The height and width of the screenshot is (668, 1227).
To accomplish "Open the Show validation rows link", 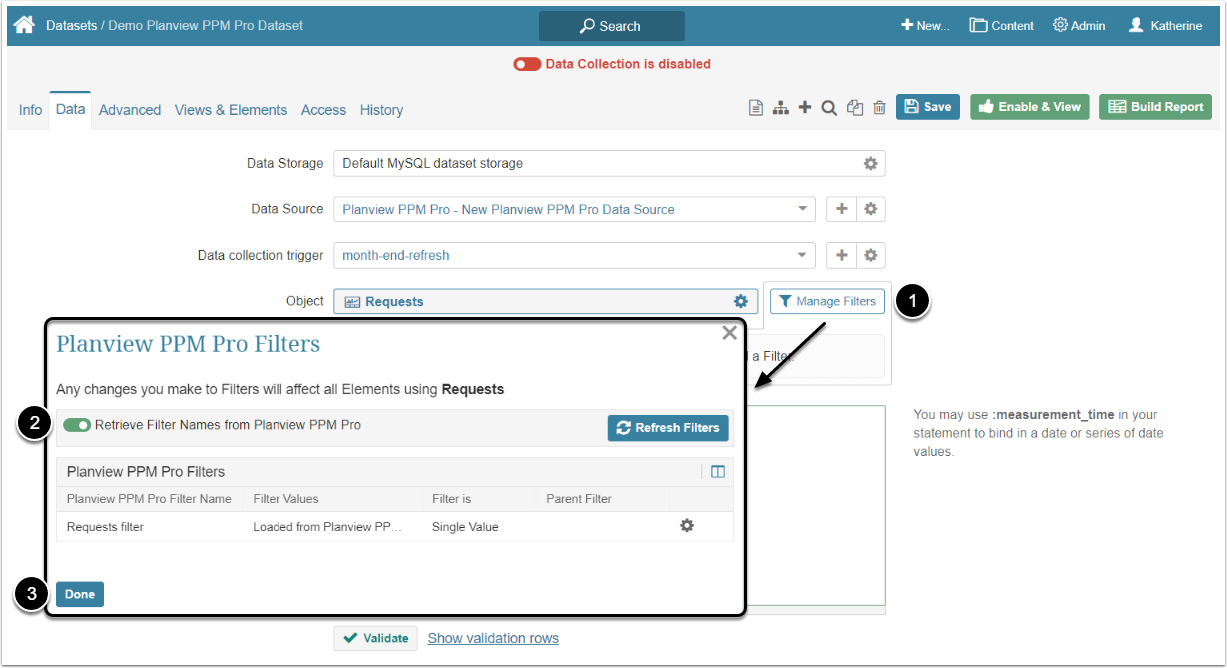I will tap(493, 638).
